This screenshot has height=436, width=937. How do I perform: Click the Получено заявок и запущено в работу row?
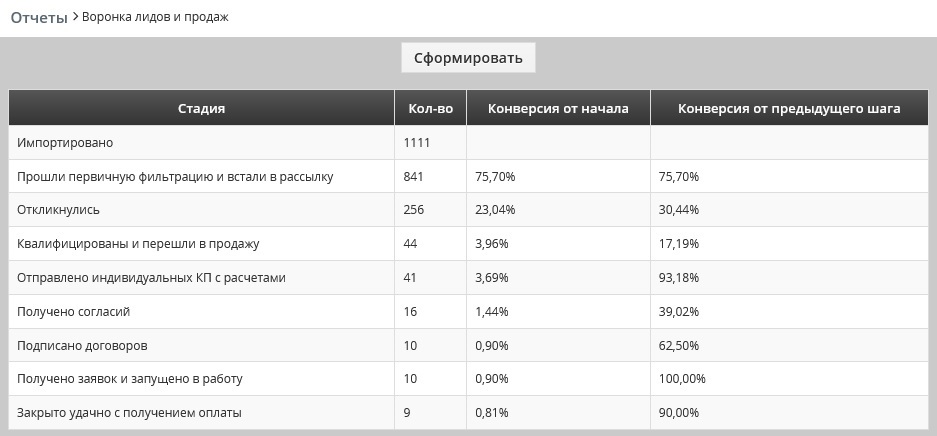(x=468, y=379)
